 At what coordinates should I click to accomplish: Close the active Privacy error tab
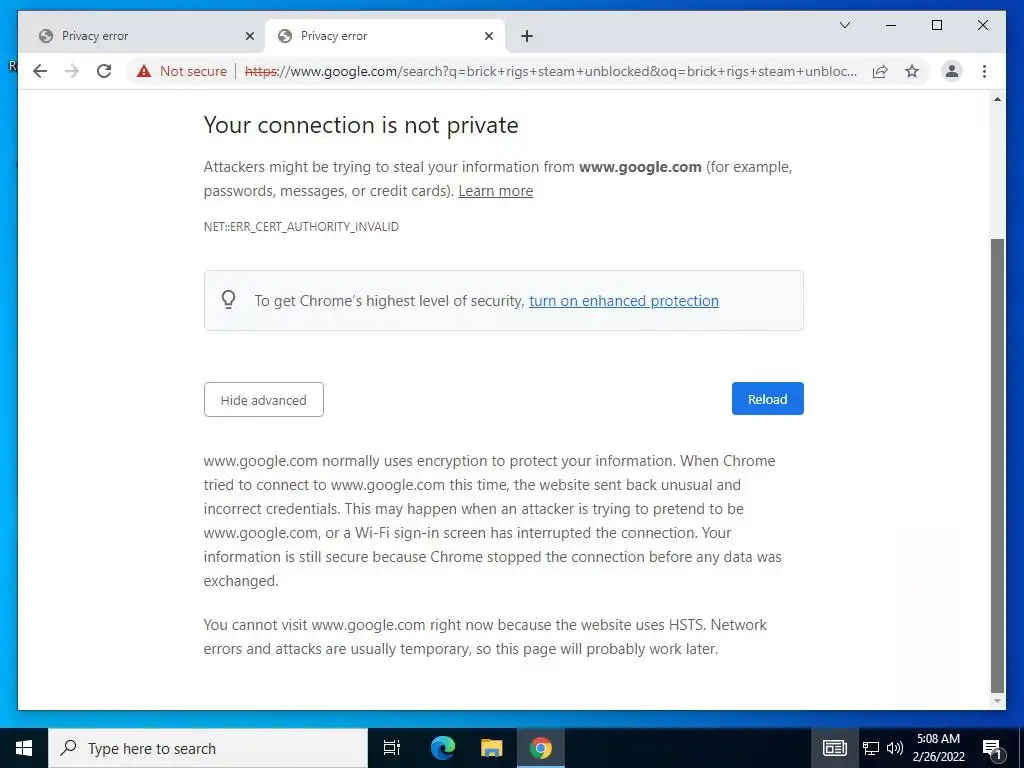[489, 36]
